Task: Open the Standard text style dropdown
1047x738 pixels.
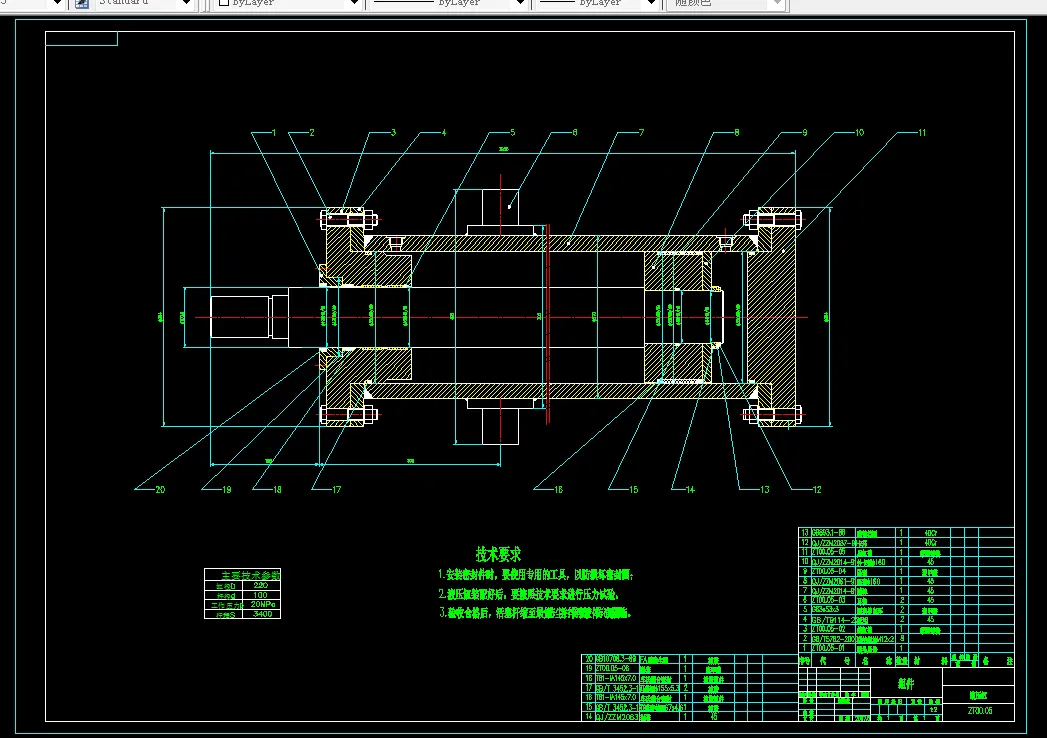Action: click(x=186, y=3)
